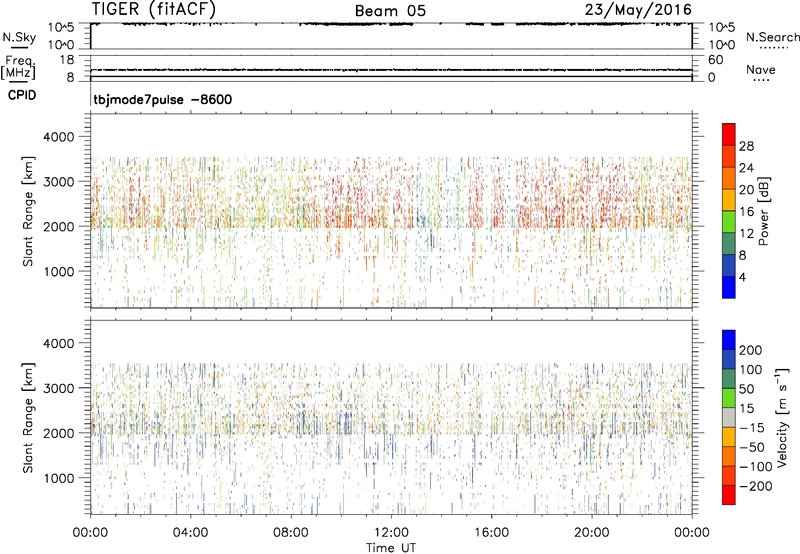Click the bright blue bottom segment of Power colorbar
This screenshot has width=800, height=554.
pyautogui.click(x=729, y=287)
